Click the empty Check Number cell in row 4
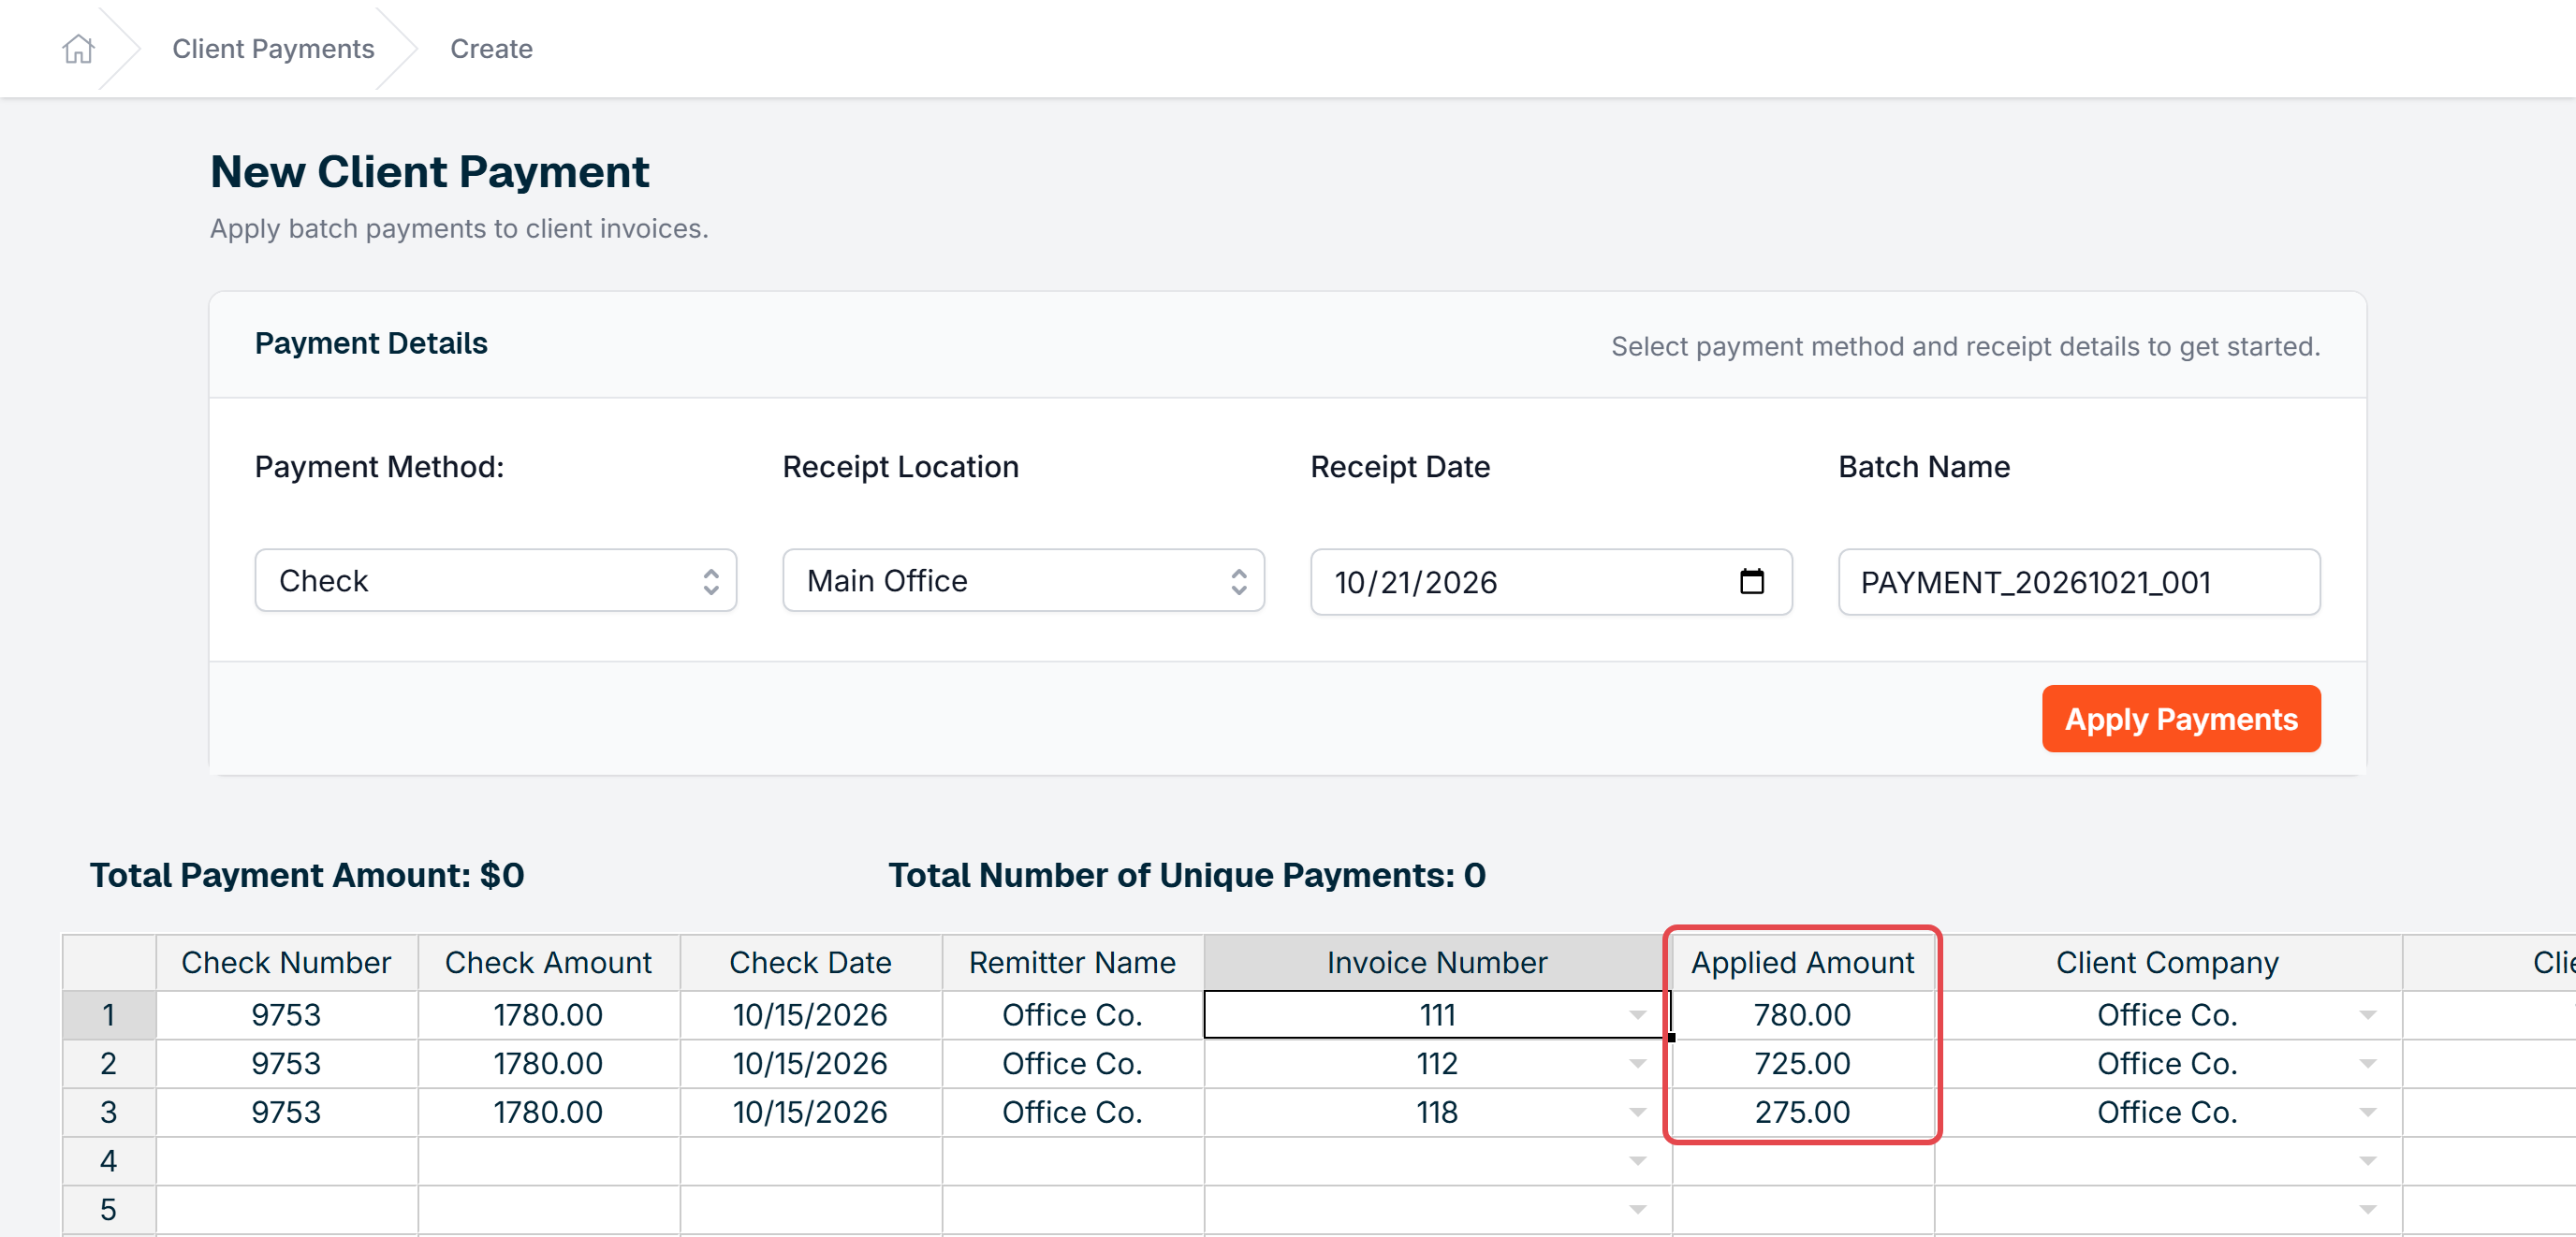Viewport: 2576px width, 1237px height. click(x=287, y=1161)
